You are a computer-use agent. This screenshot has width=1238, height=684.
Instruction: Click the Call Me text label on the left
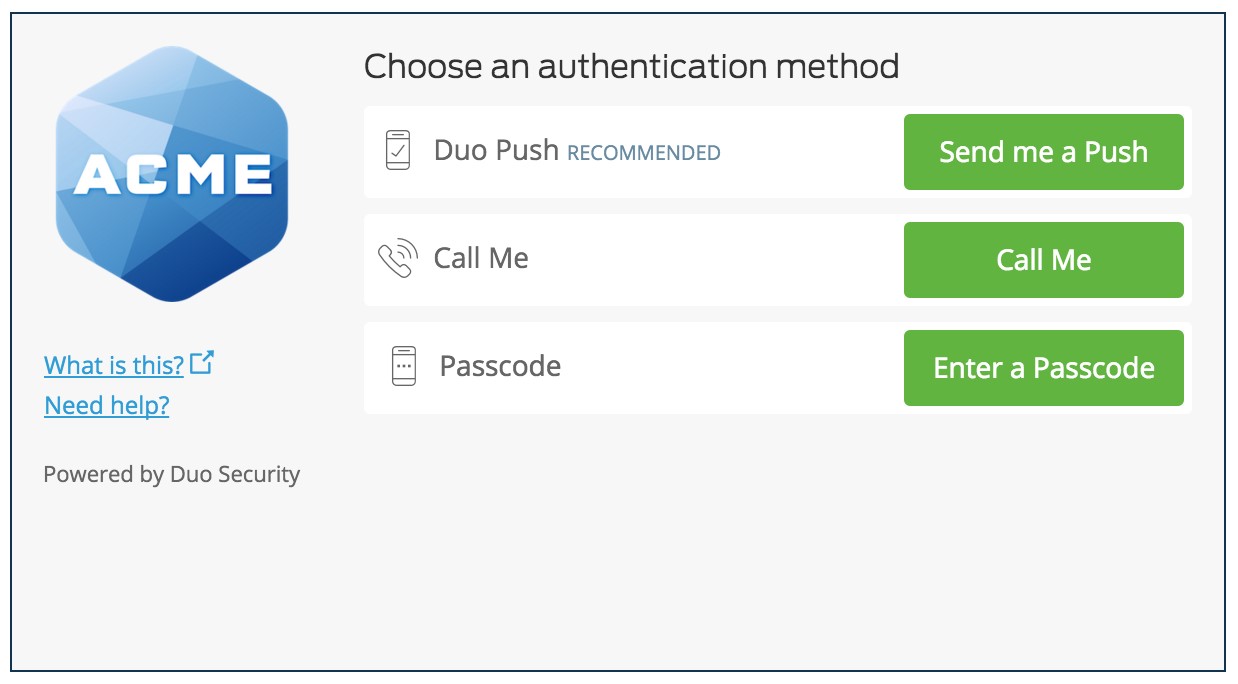(x=481, y=259)
